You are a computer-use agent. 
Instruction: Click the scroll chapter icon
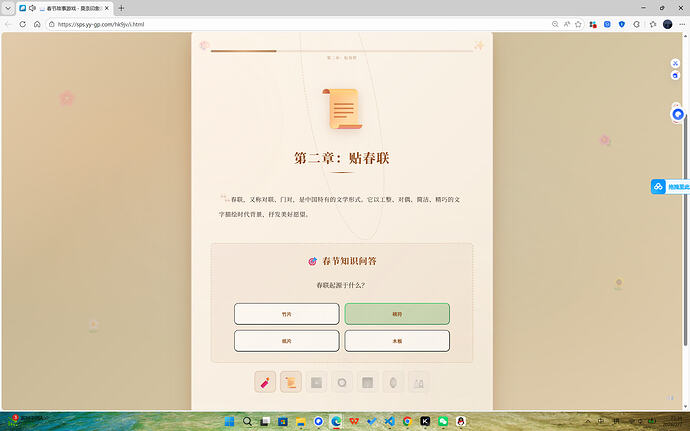pos(291,381)
